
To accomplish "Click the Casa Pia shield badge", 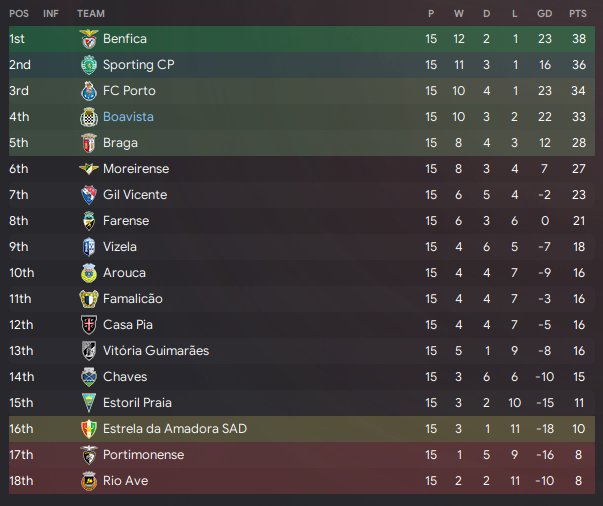I will pos(89,325).
